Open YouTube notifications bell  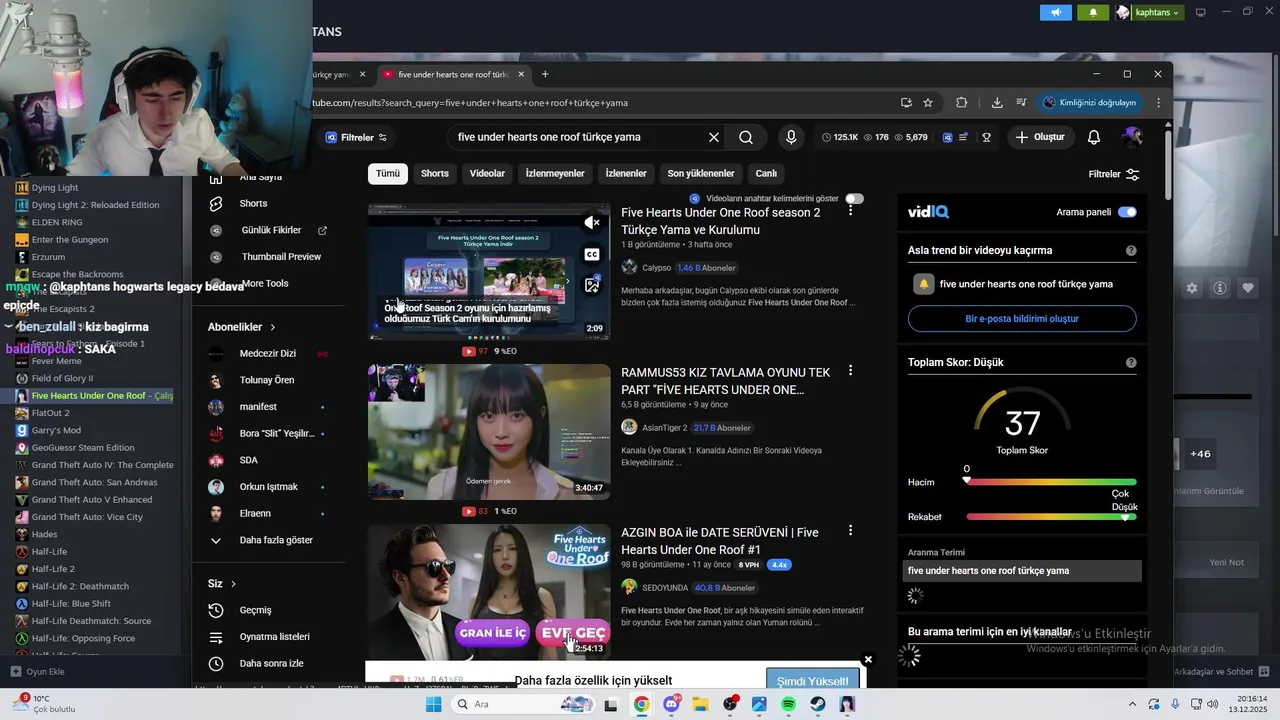click(x=1094, y=137)
